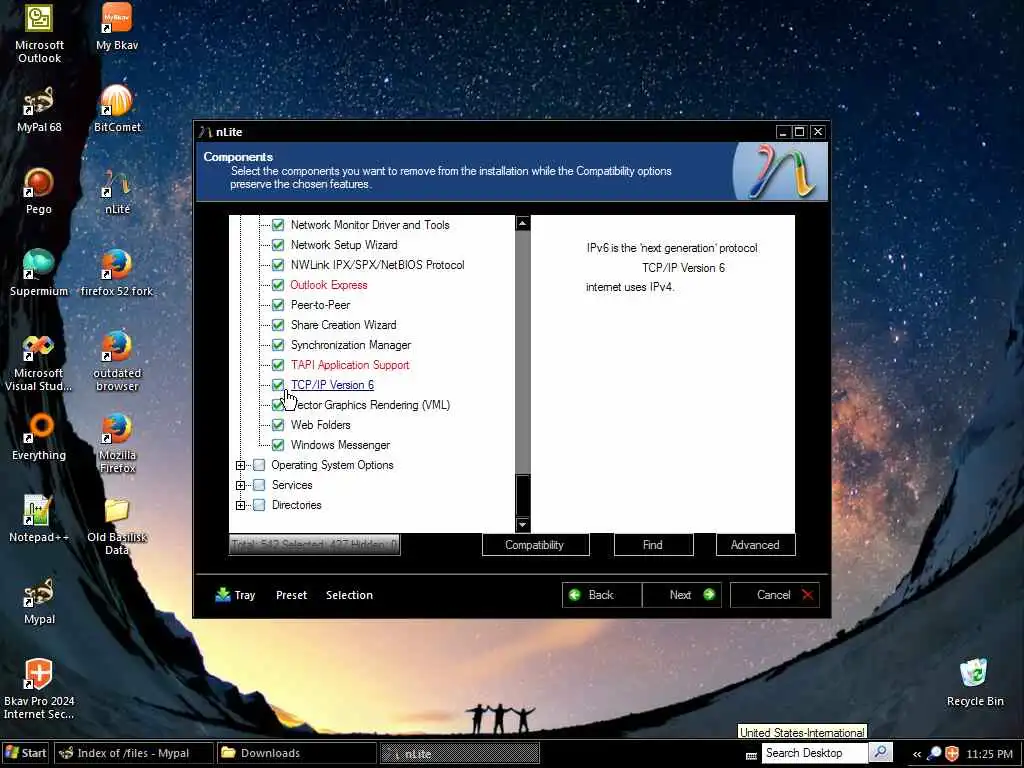Click the magnifier tray icon near the clock
The image size is (1024, 768).
point(935,753)
